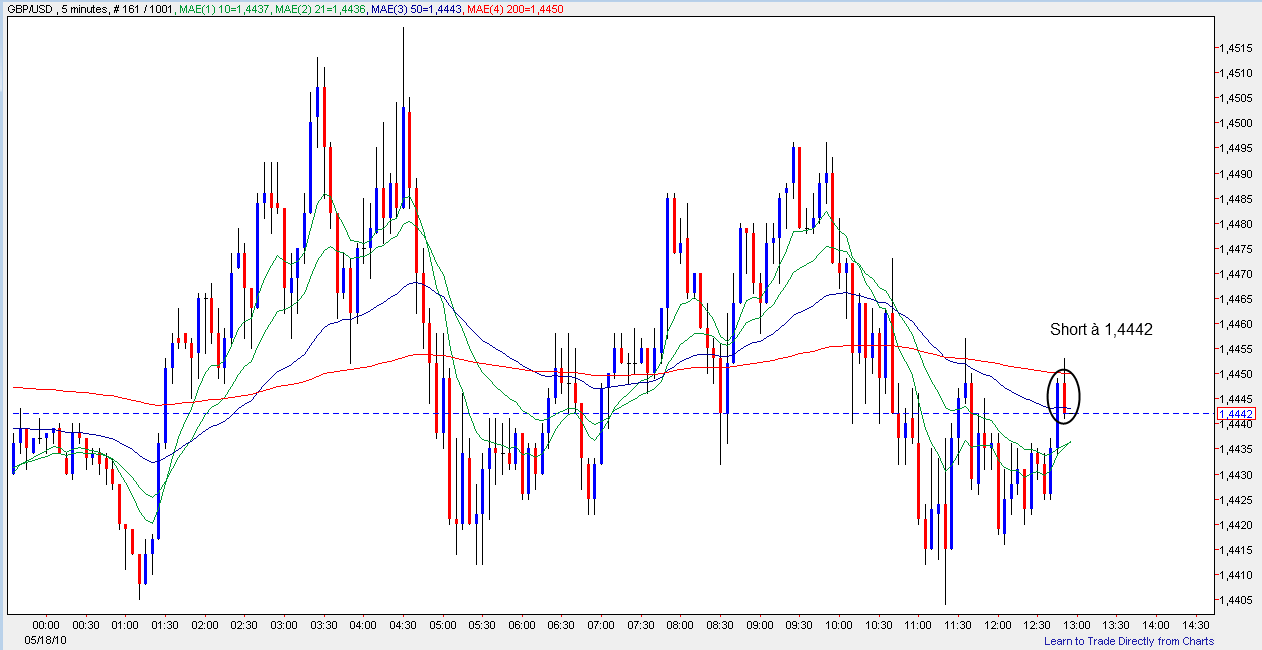Click the 1,4410 price axis label
Image resolution: width=1262 pixels, height=650 pixels.
1235,575
